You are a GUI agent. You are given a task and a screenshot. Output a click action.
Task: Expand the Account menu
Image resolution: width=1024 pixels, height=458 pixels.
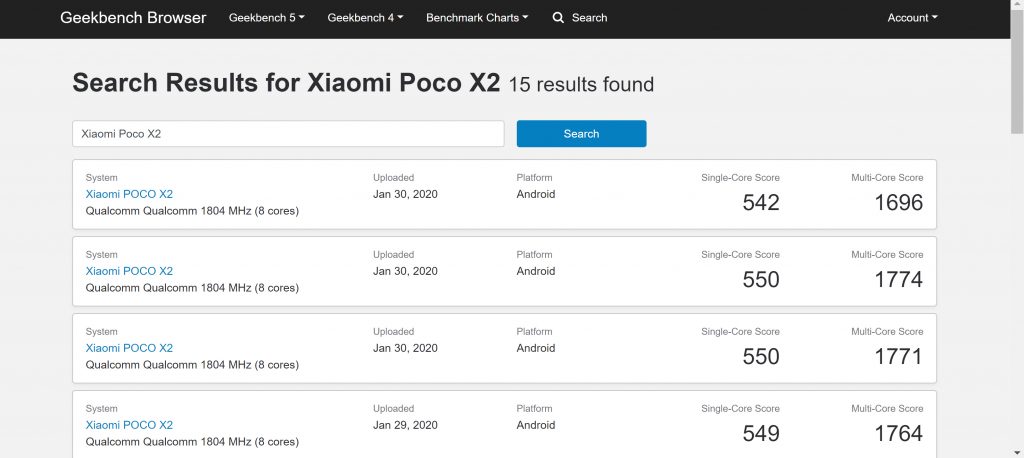pyautogui.click(x=912, y=18)
